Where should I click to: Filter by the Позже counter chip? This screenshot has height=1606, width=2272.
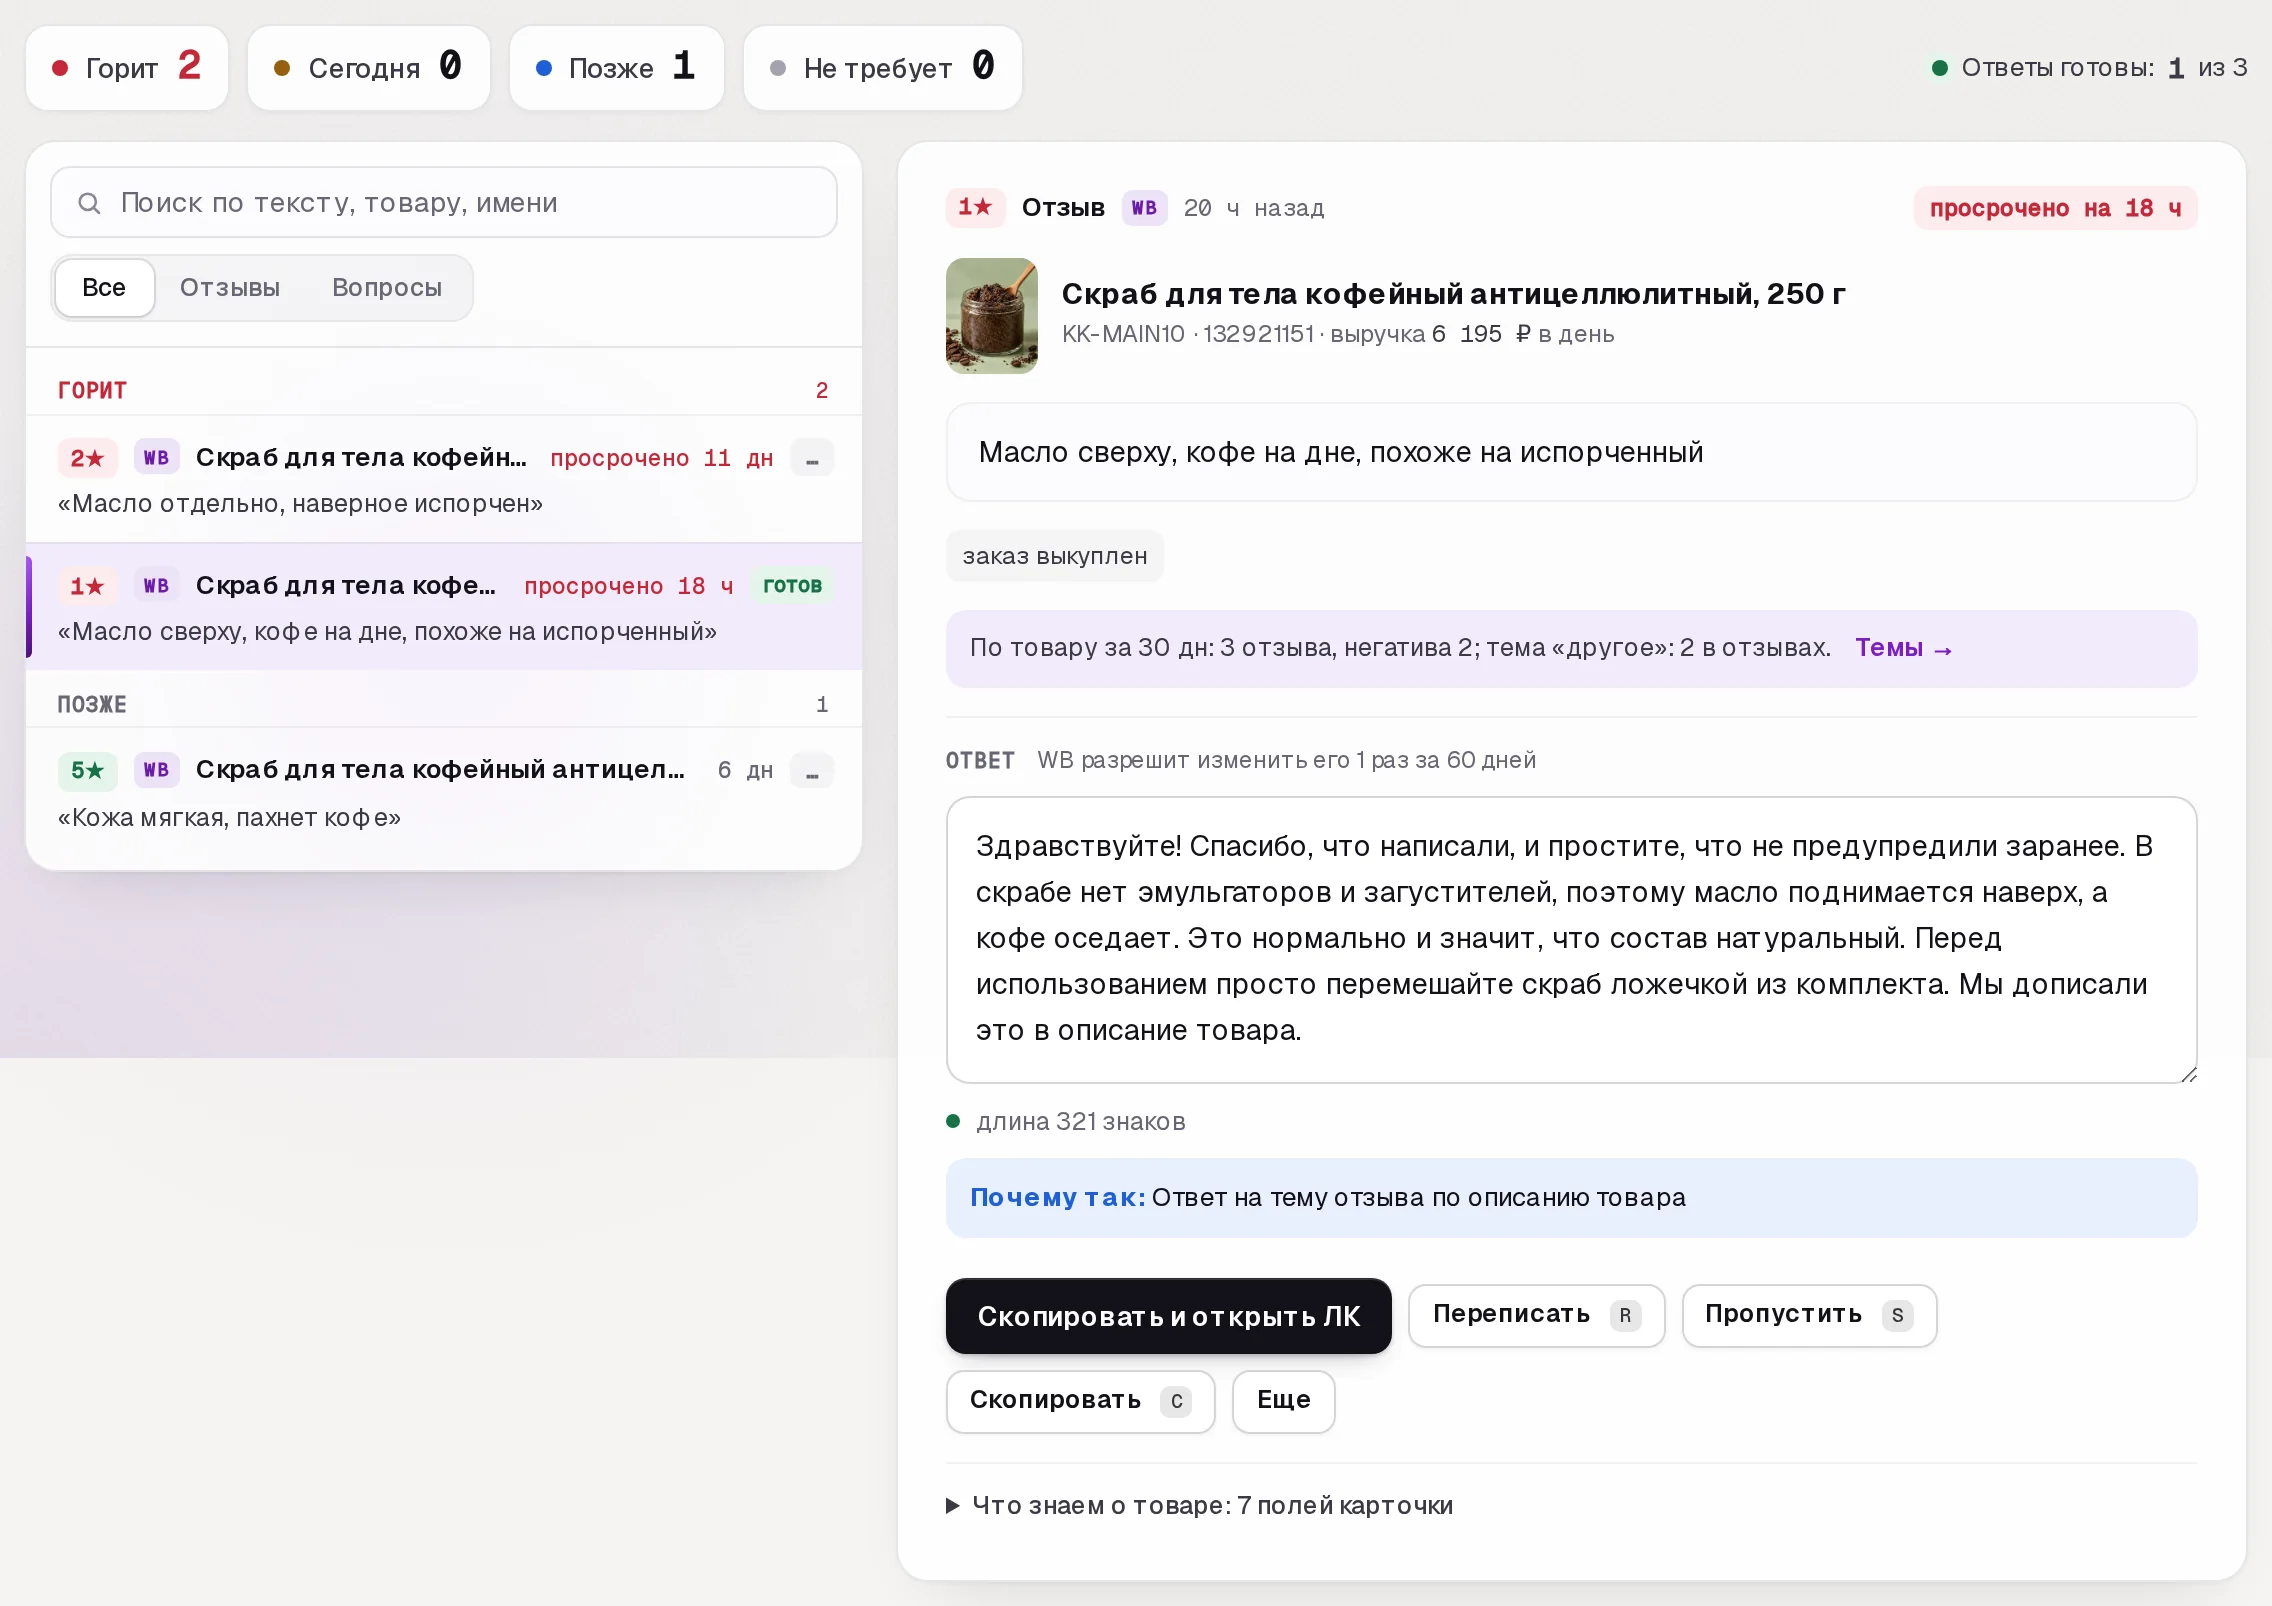[617, 68]
